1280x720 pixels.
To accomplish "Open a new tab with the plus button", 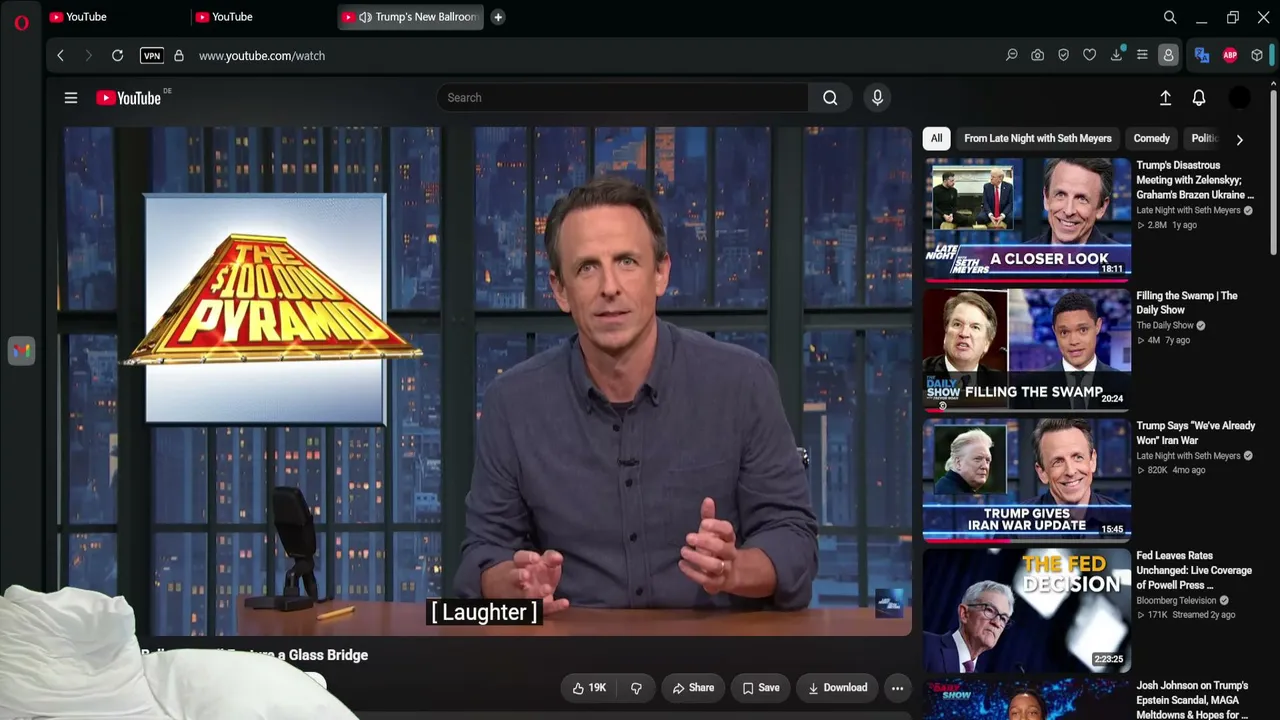I will point(498,17).
